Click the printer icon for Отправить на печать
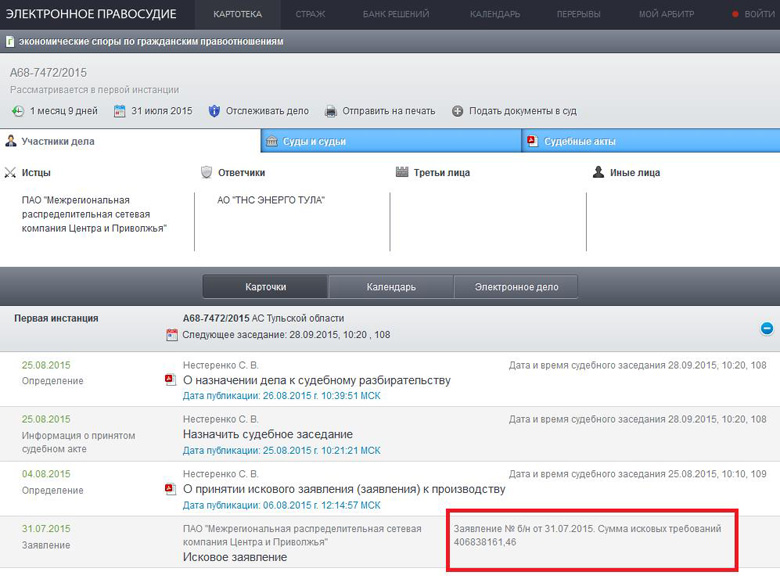Viewport: 780px width, 579px height. [331, 111]
